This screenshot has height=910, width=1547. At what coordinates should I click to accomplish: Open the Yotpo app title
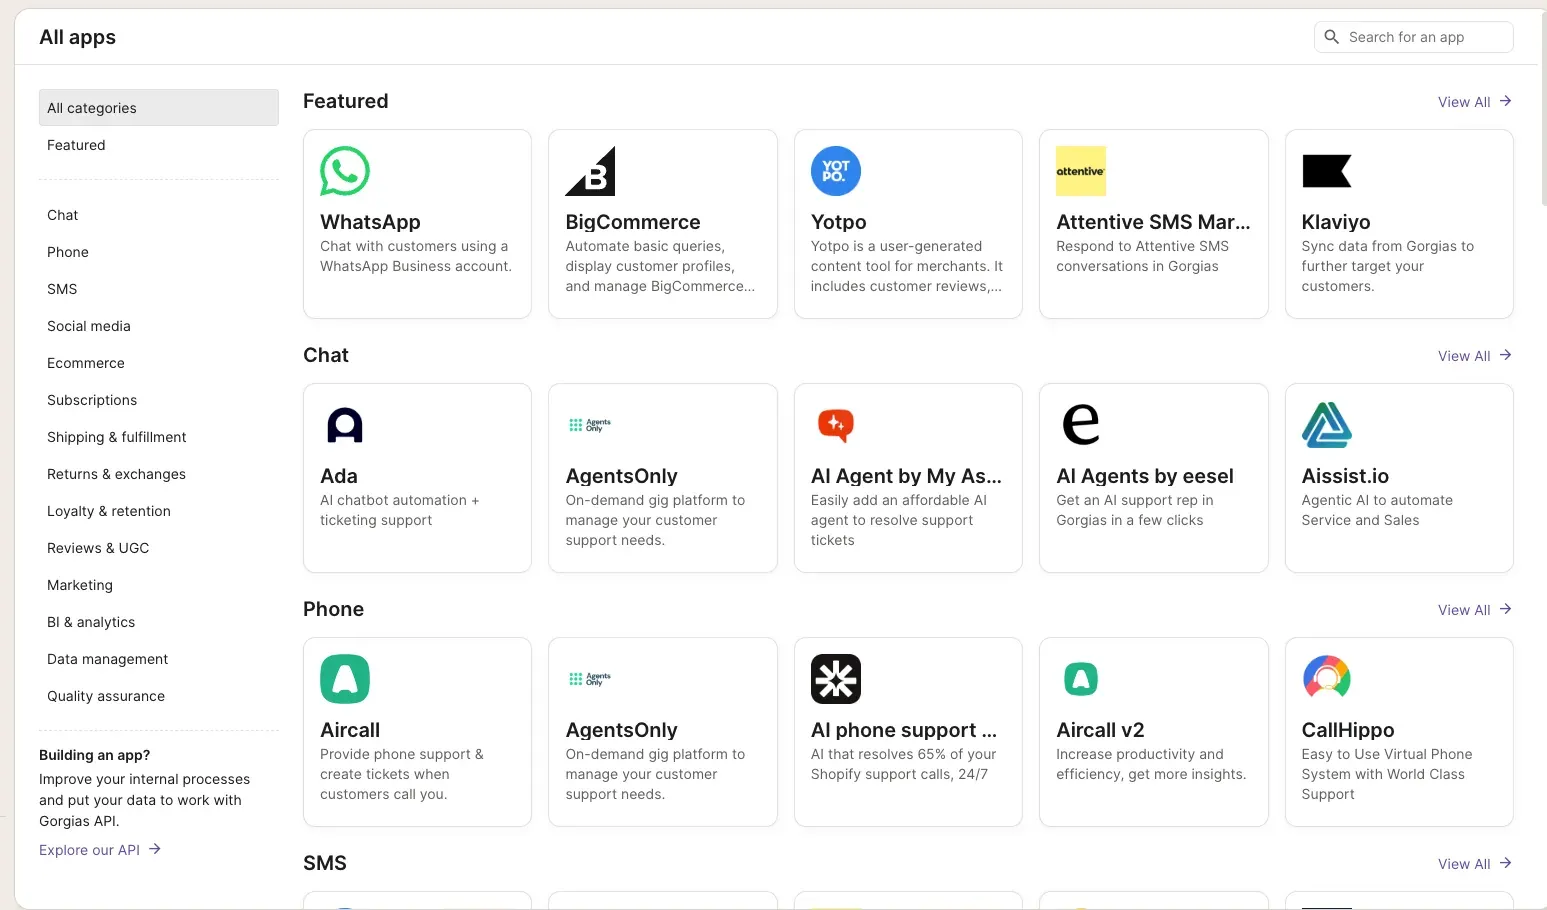point(839,222)
